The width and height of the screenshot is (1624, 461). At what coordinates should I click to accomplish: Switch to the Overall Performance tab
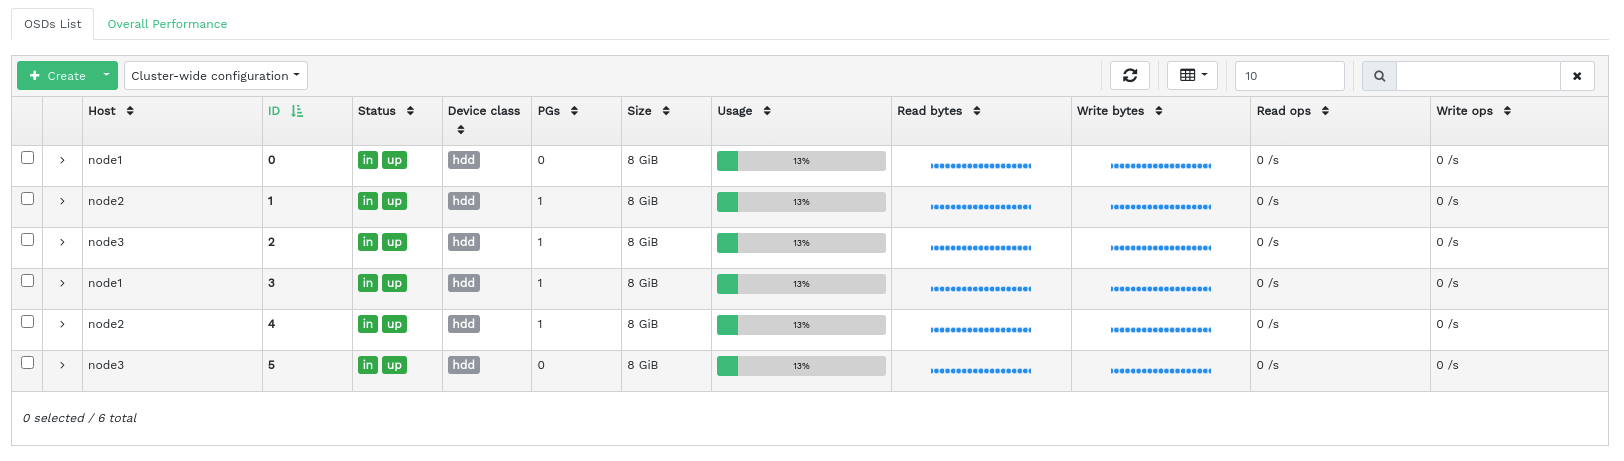pyautogui.click(x=167, y=24)
